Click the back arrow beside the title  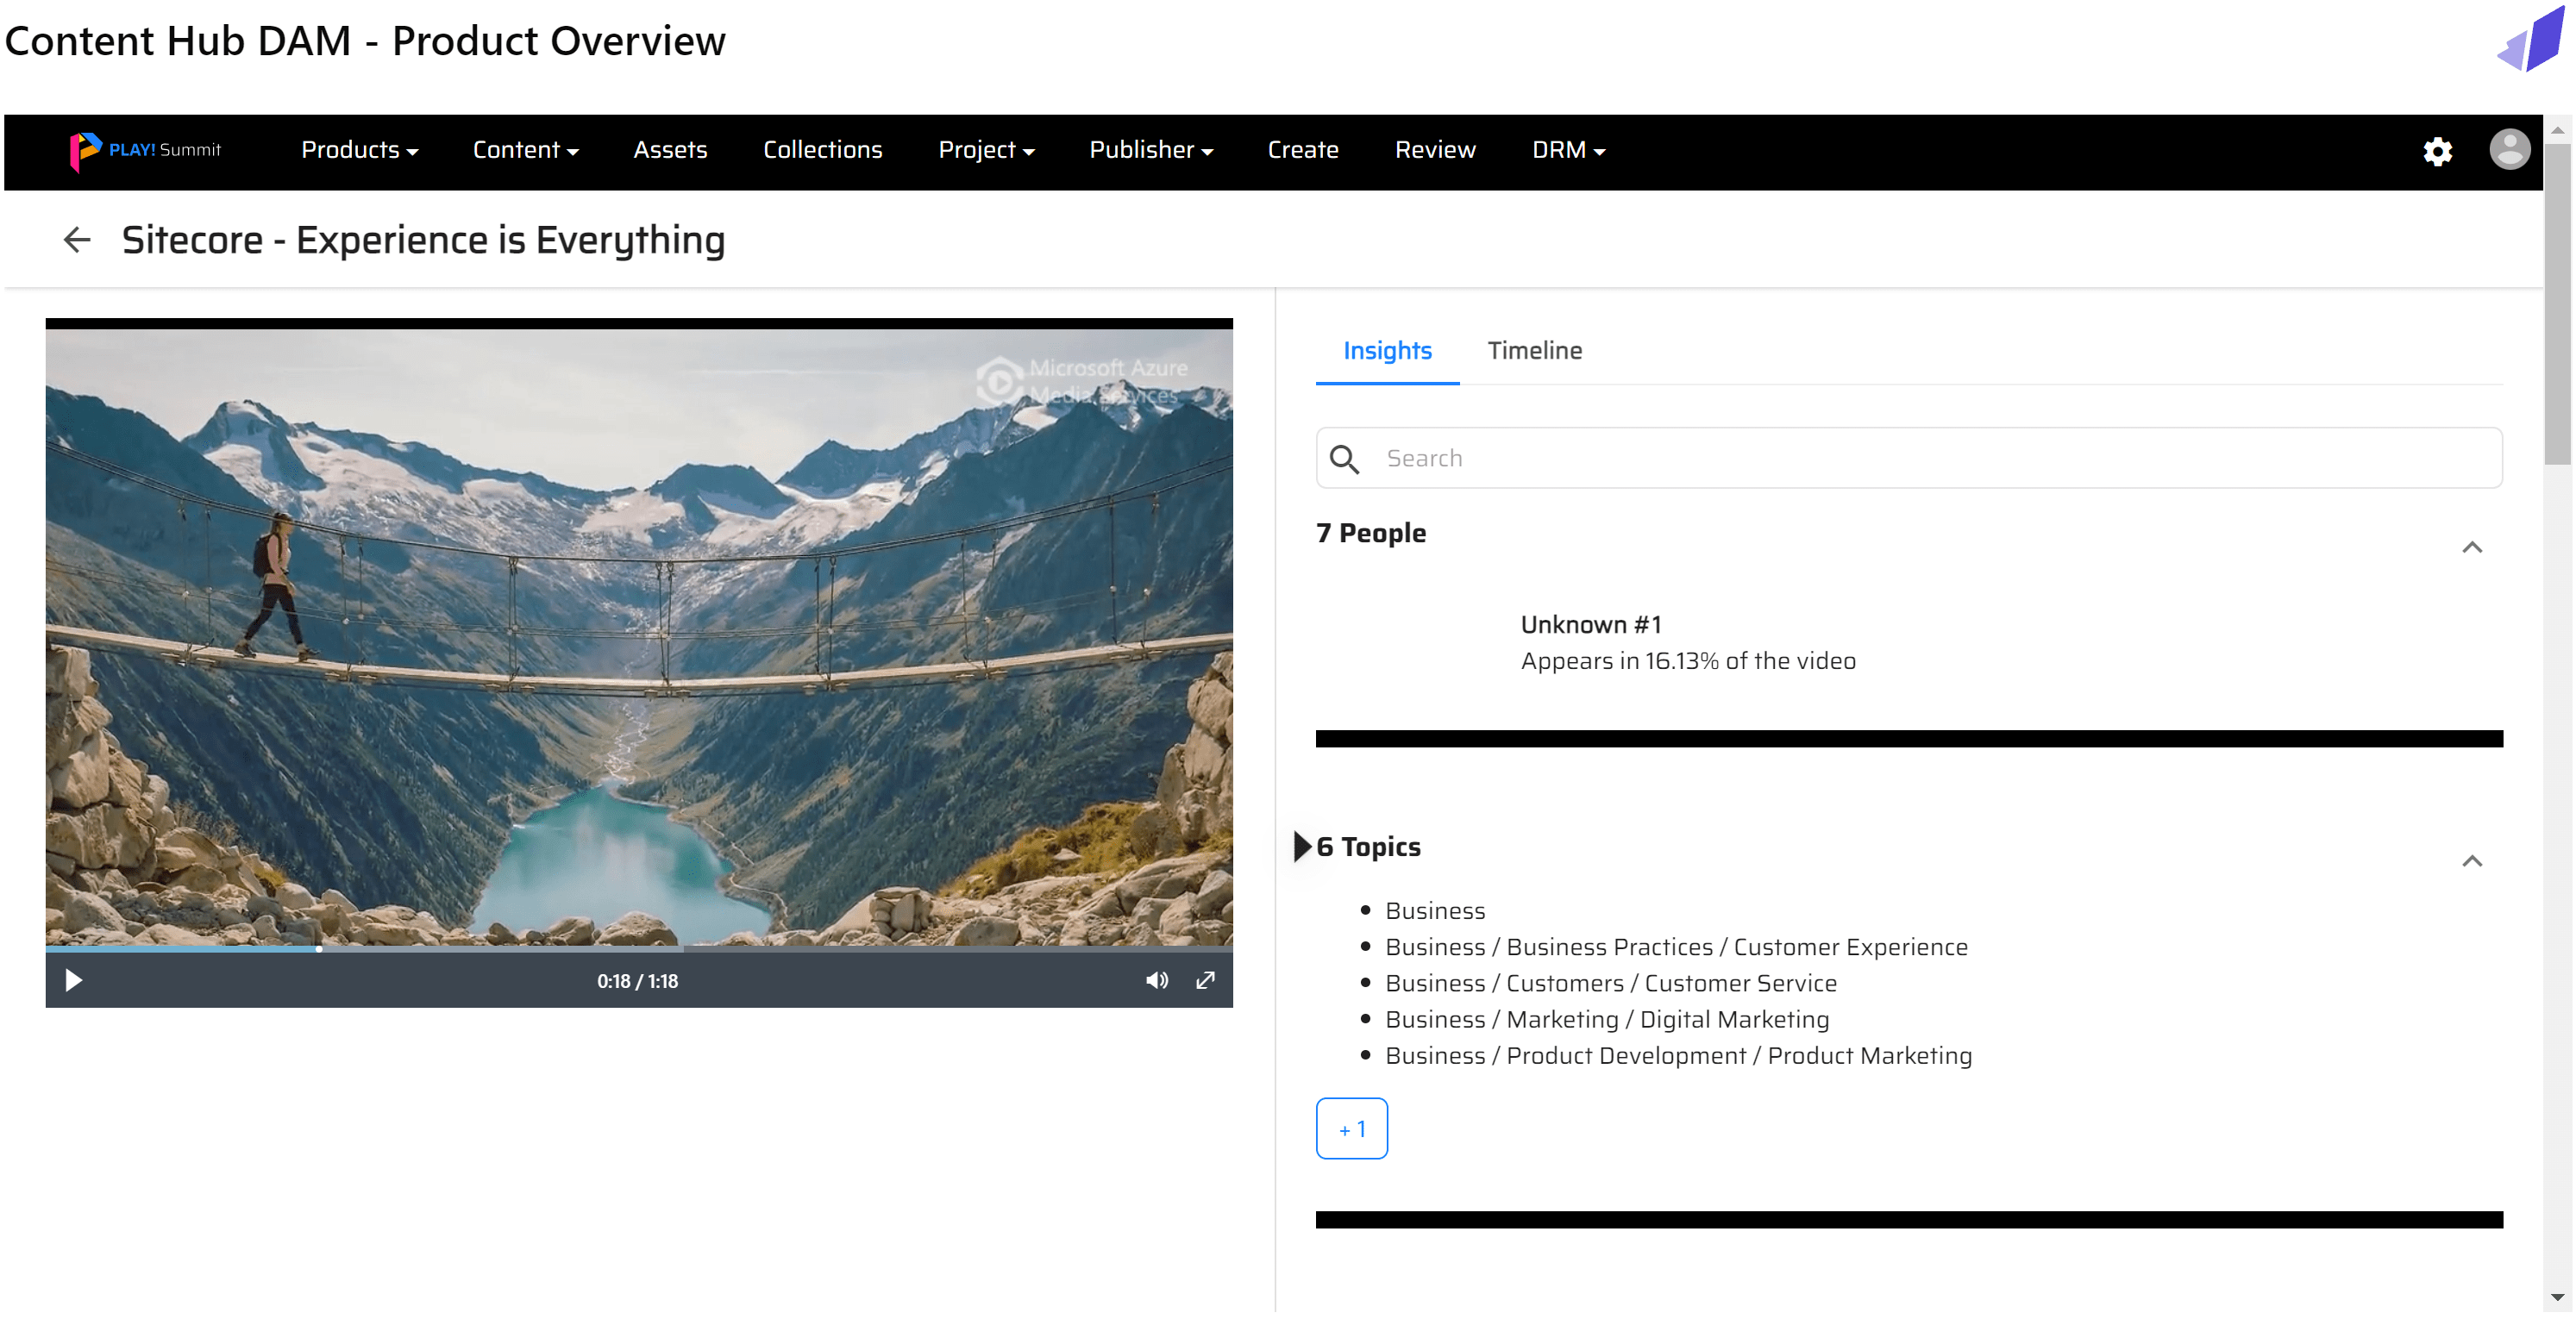tap(77, 240)
